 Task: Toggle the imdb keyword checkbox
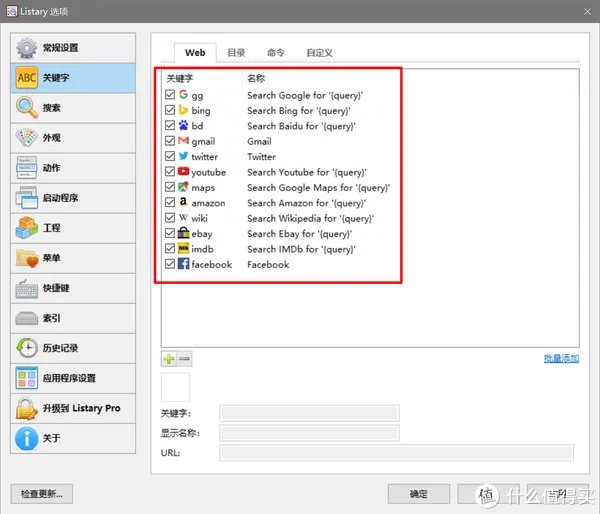click(x=170, y=248)
